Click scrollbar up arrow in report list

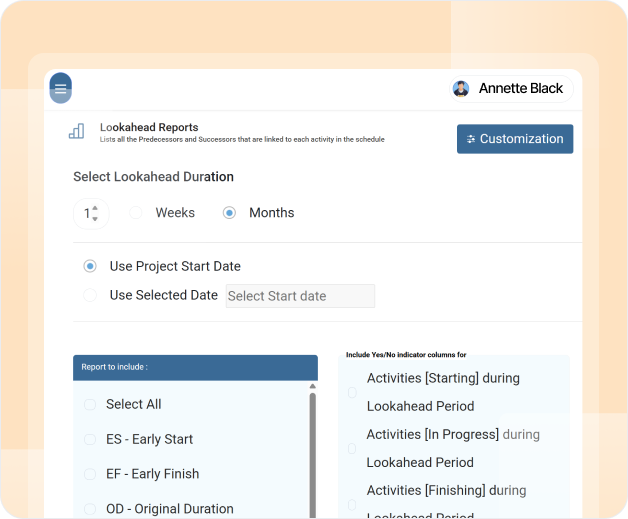(313, 386)
